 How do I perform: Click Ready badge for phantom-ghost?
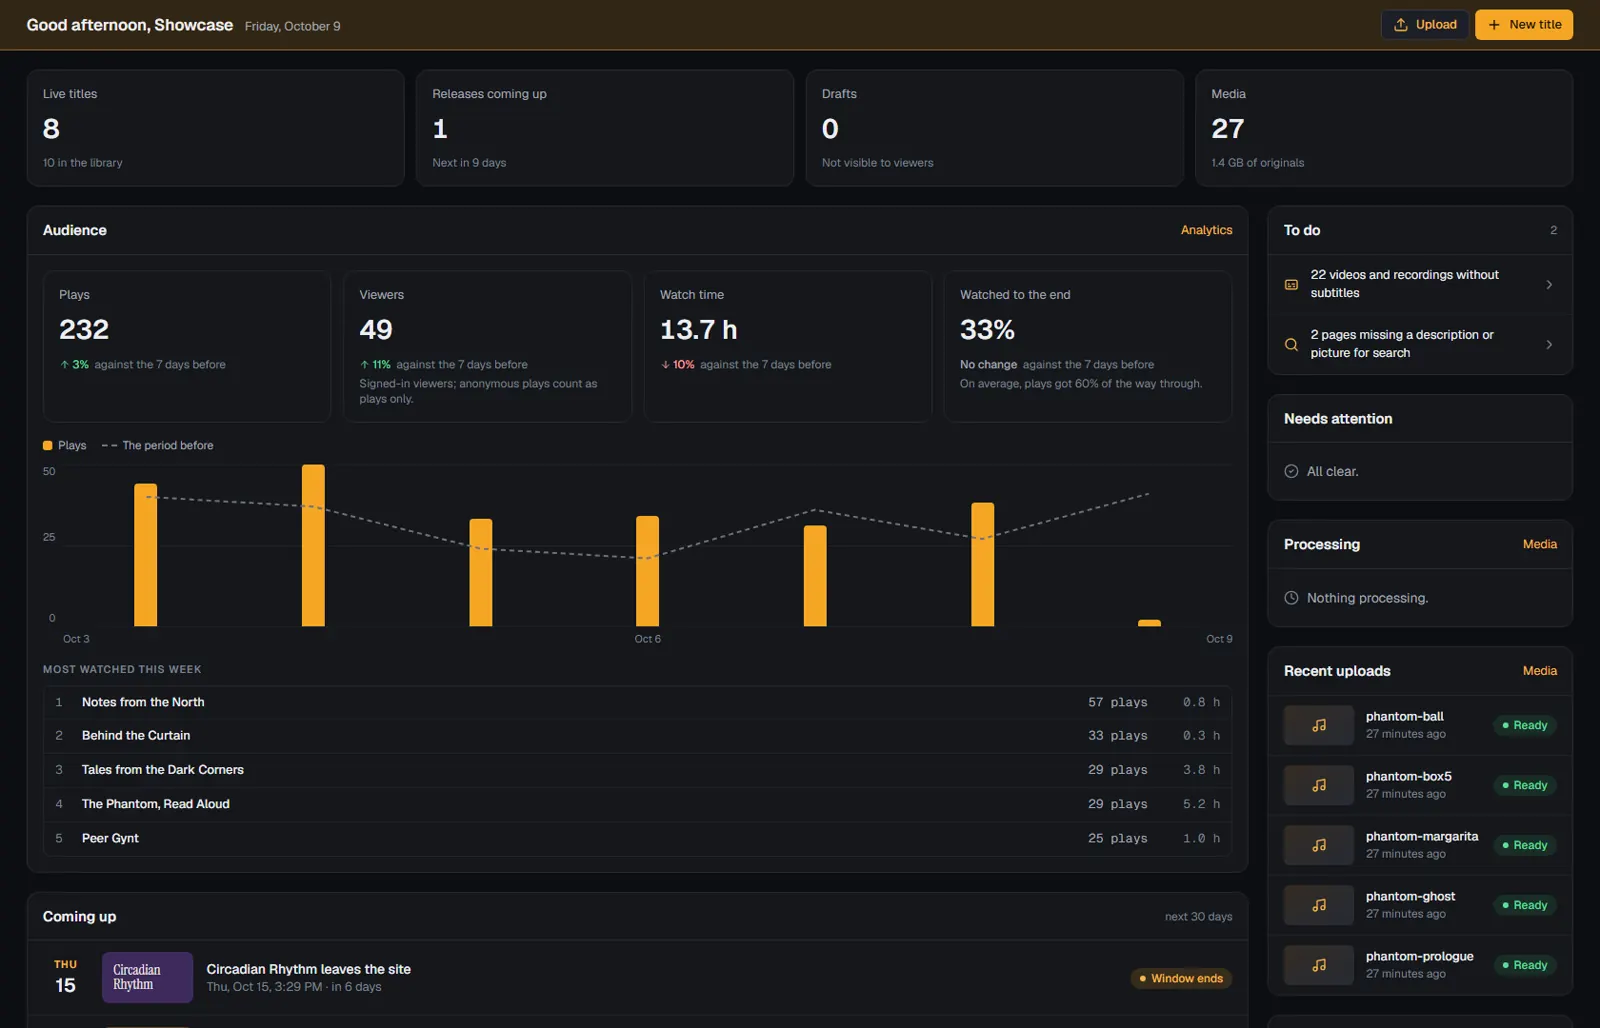pyautogui.click(x=1525, y=905)
